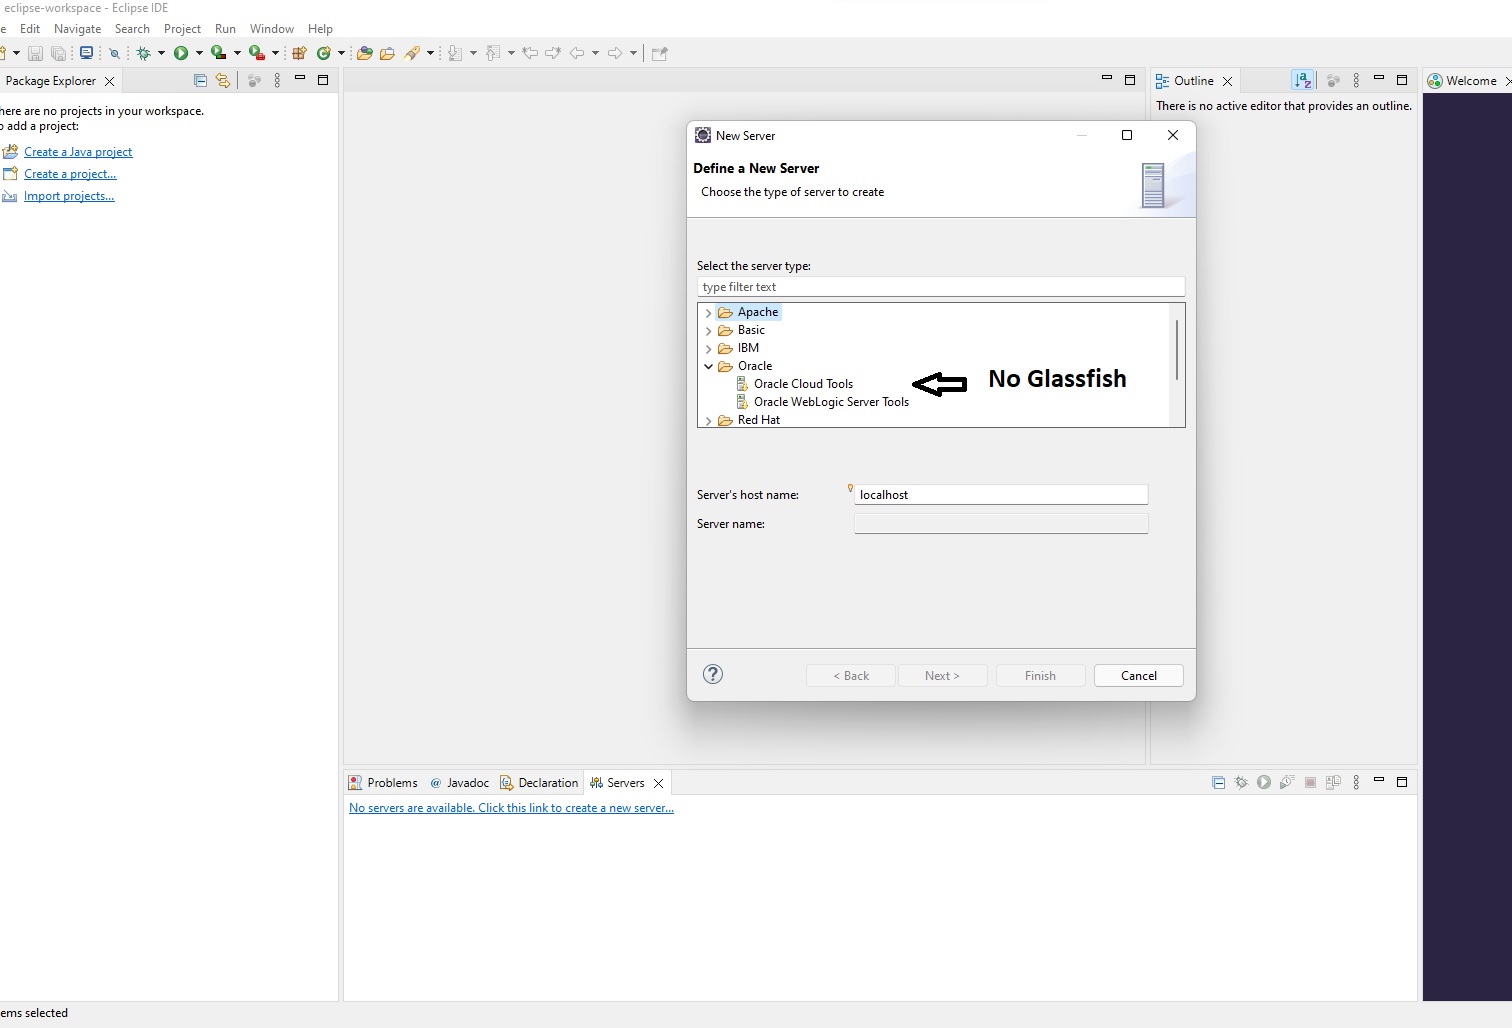Viewport: 1512px width, 1028px height.
Task: Switch to the Declaration tab
Action: tap(539, 783)
